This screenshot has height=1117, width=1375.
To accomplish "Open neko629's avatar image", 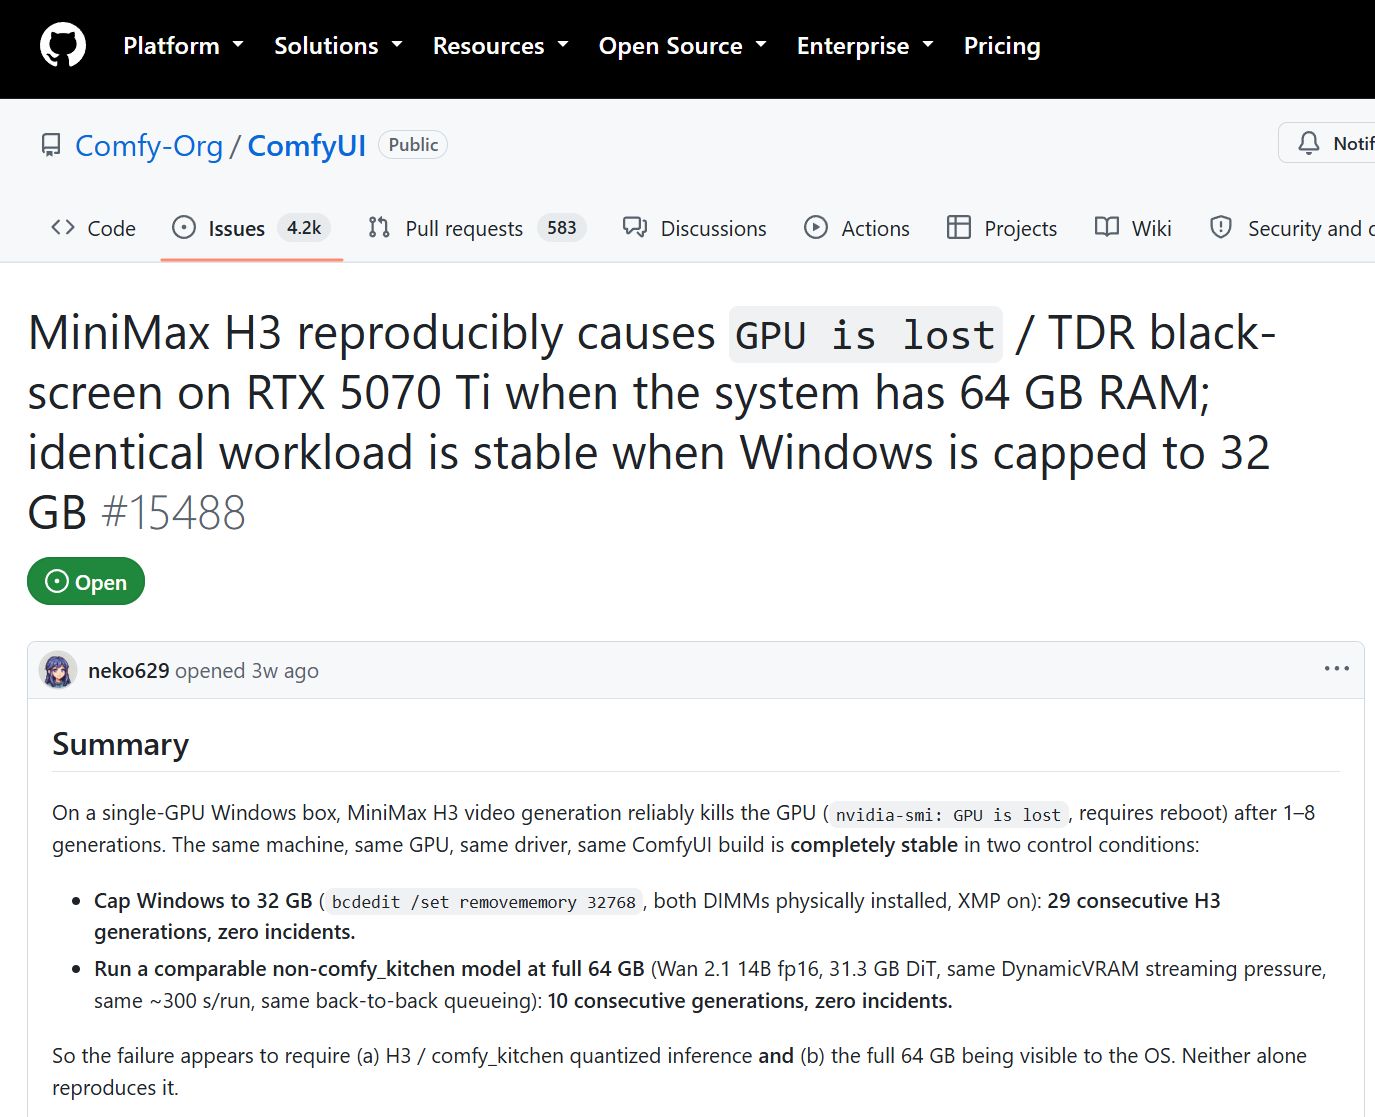I will 58,670.
